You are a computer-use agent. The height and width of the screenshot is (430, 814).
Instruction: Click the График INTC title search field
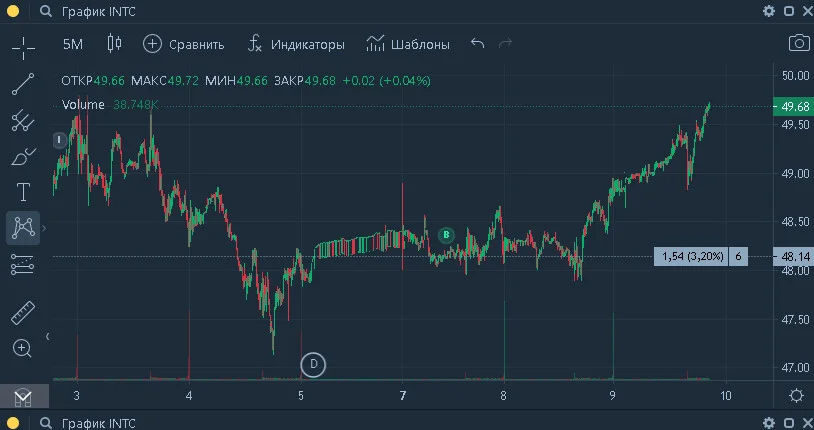point(99,11)
